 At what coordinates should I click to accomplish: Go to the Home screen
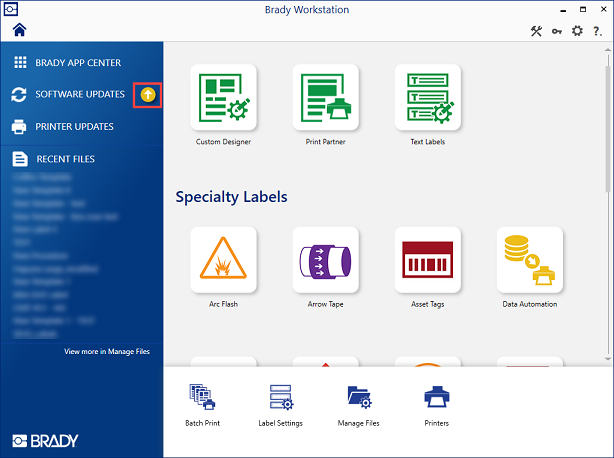[x=19, y=30]
